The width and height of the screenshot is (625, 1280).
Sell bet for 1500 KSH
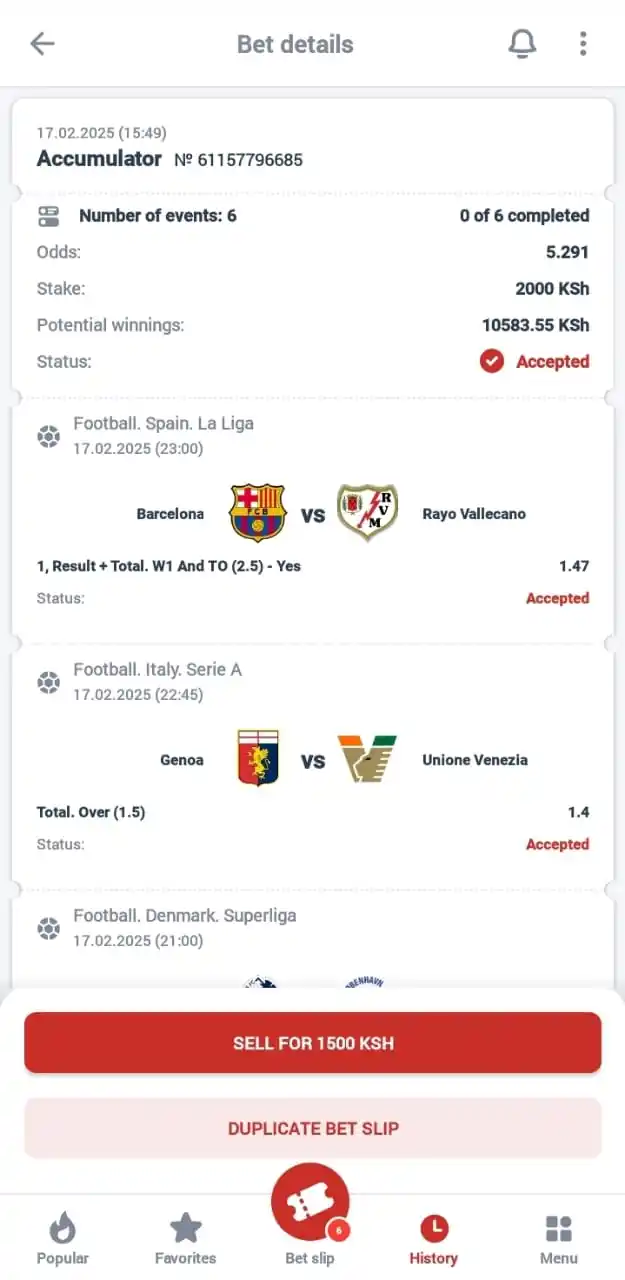(x=313, y=1043)
